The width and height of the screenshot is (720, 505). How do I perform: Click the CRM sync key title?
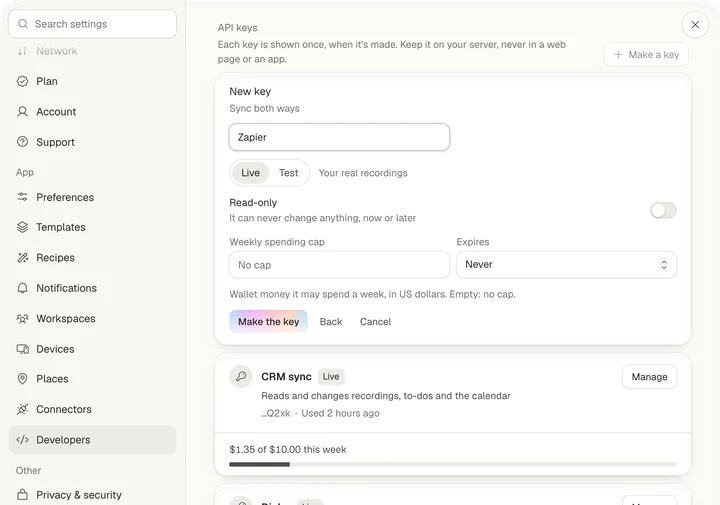[286, 377]
